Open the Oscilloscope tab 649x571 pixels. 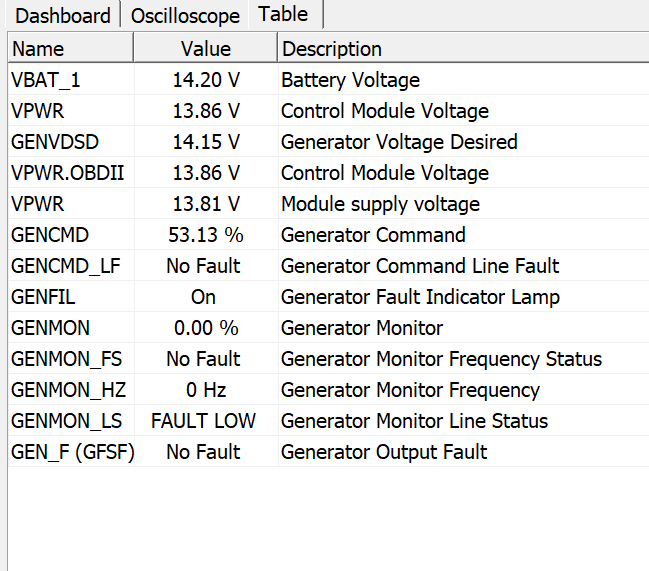pyautogui.click(x=185, y=16)
